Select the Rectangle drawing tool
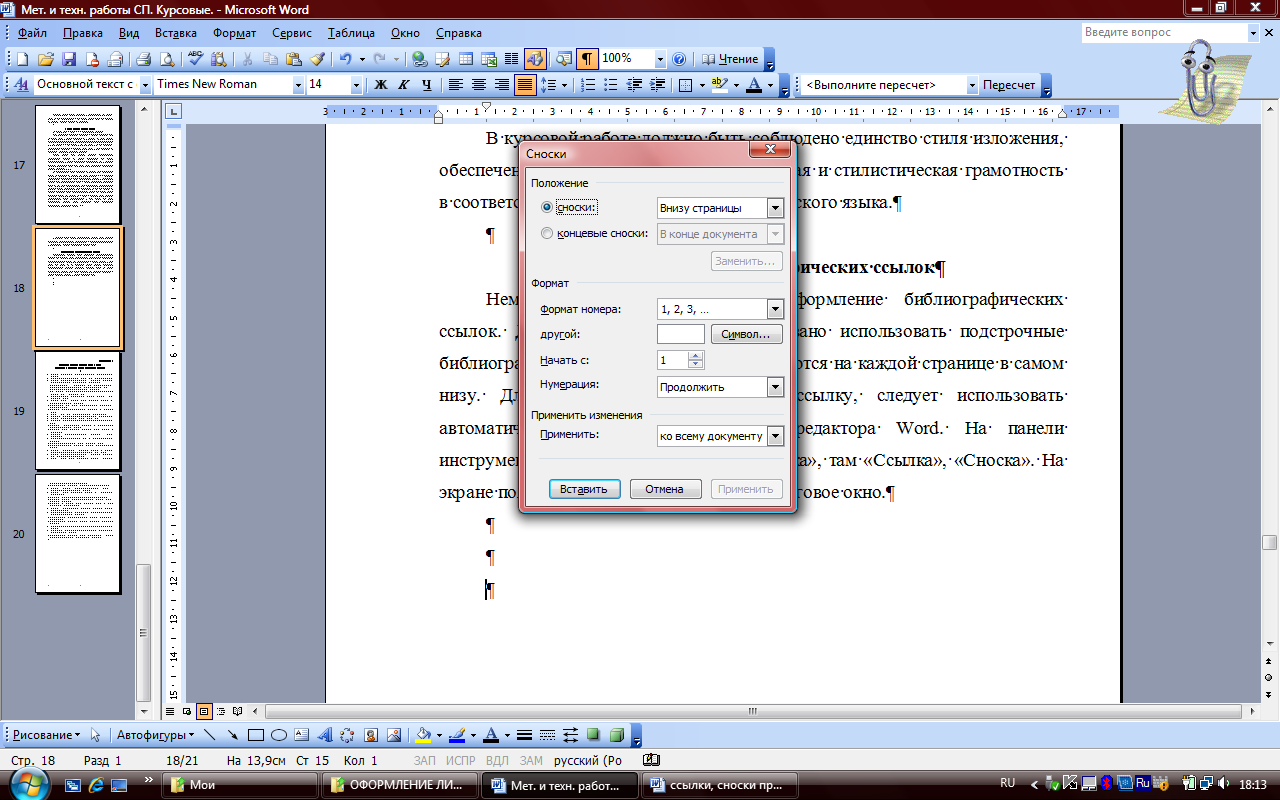Image resolution: width=1280 pixels, height=800 pixels. pos(256,735)
